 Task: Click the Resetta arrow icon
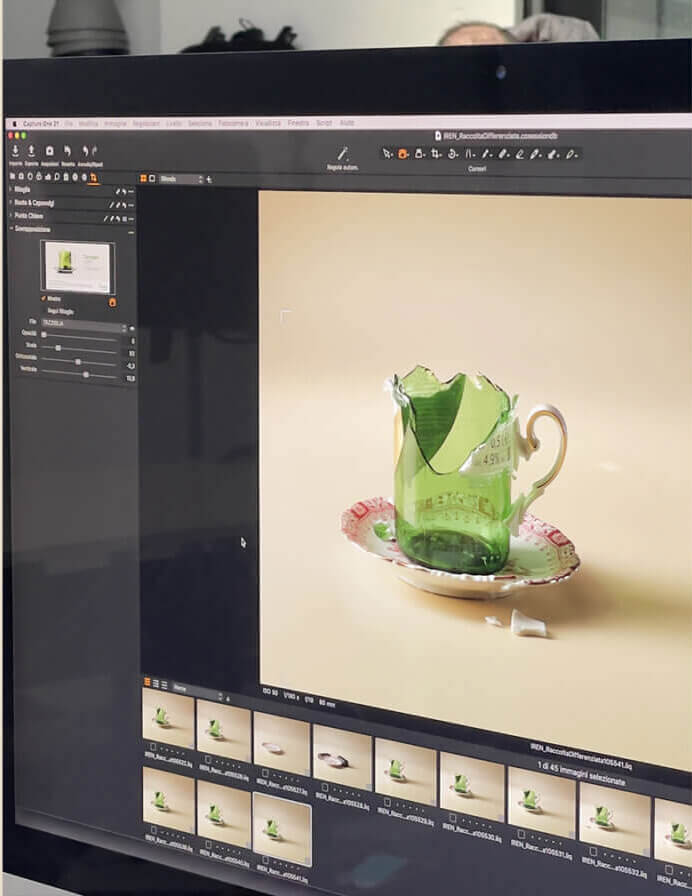(67, 151)
